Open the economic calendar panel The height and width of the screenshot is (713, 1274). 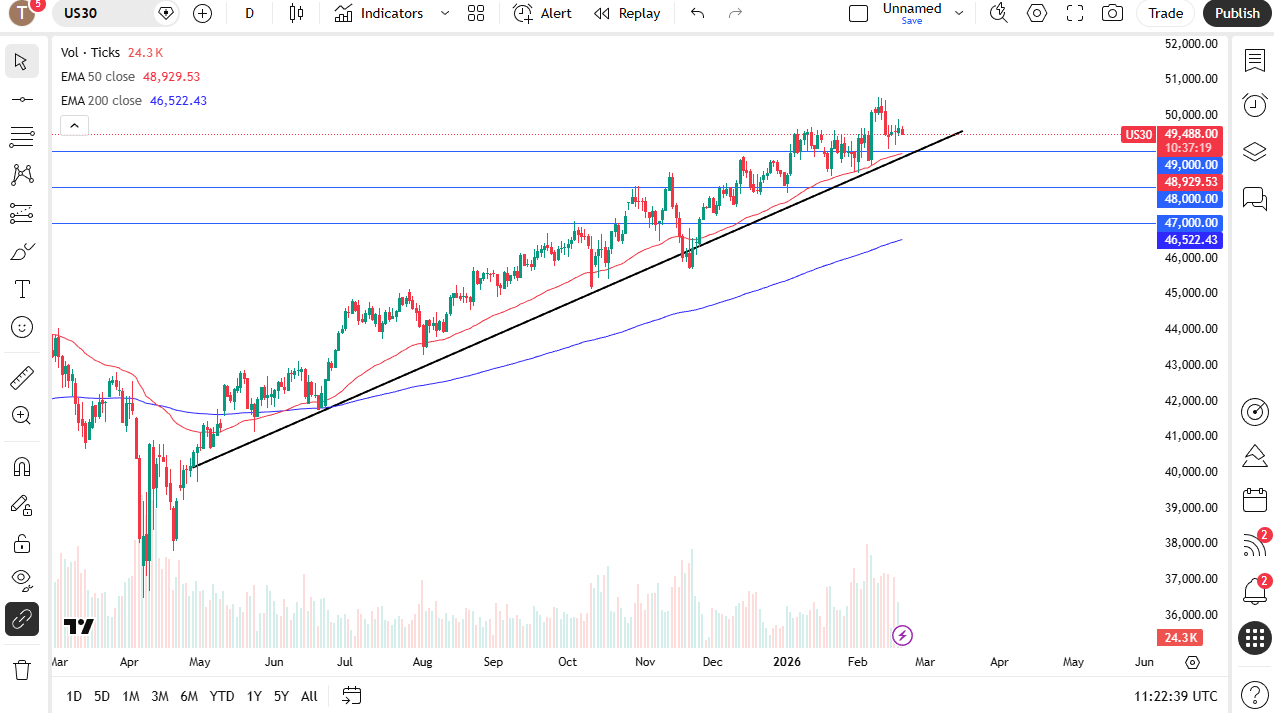(x=1254, y=500)
